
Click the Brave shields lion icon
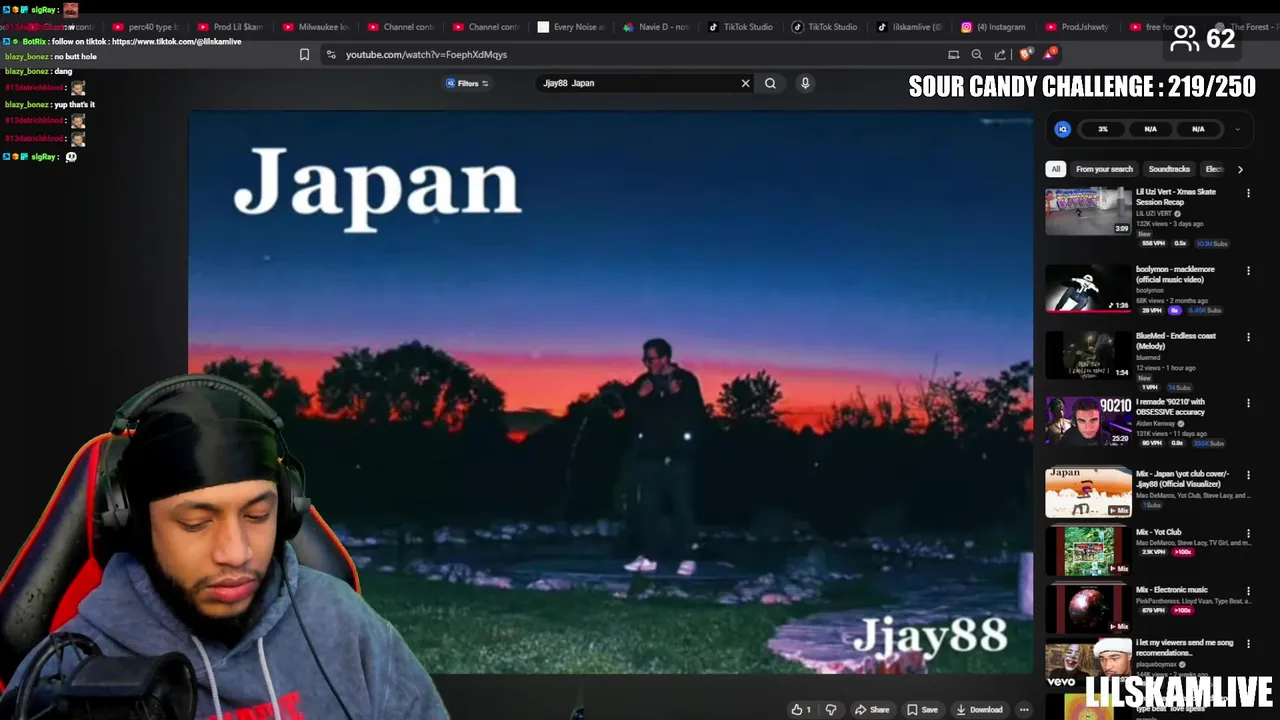[x=1025, y=54]
